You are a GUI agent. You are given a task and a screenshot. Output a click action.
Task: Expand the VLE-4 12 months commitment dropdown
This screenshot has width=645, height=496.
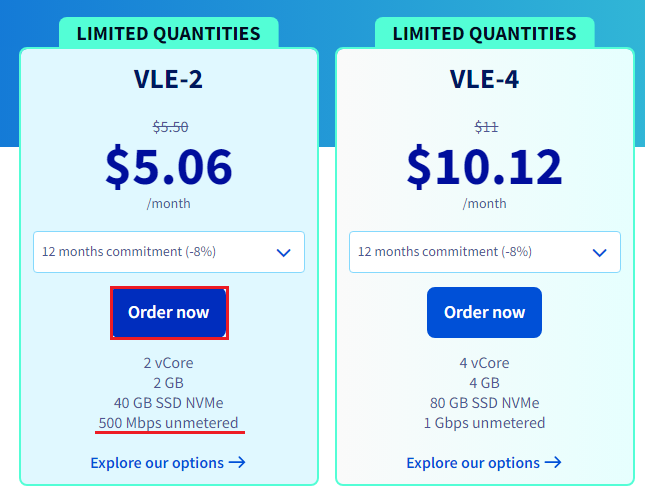pyautogui.click(x=484, y=252)
